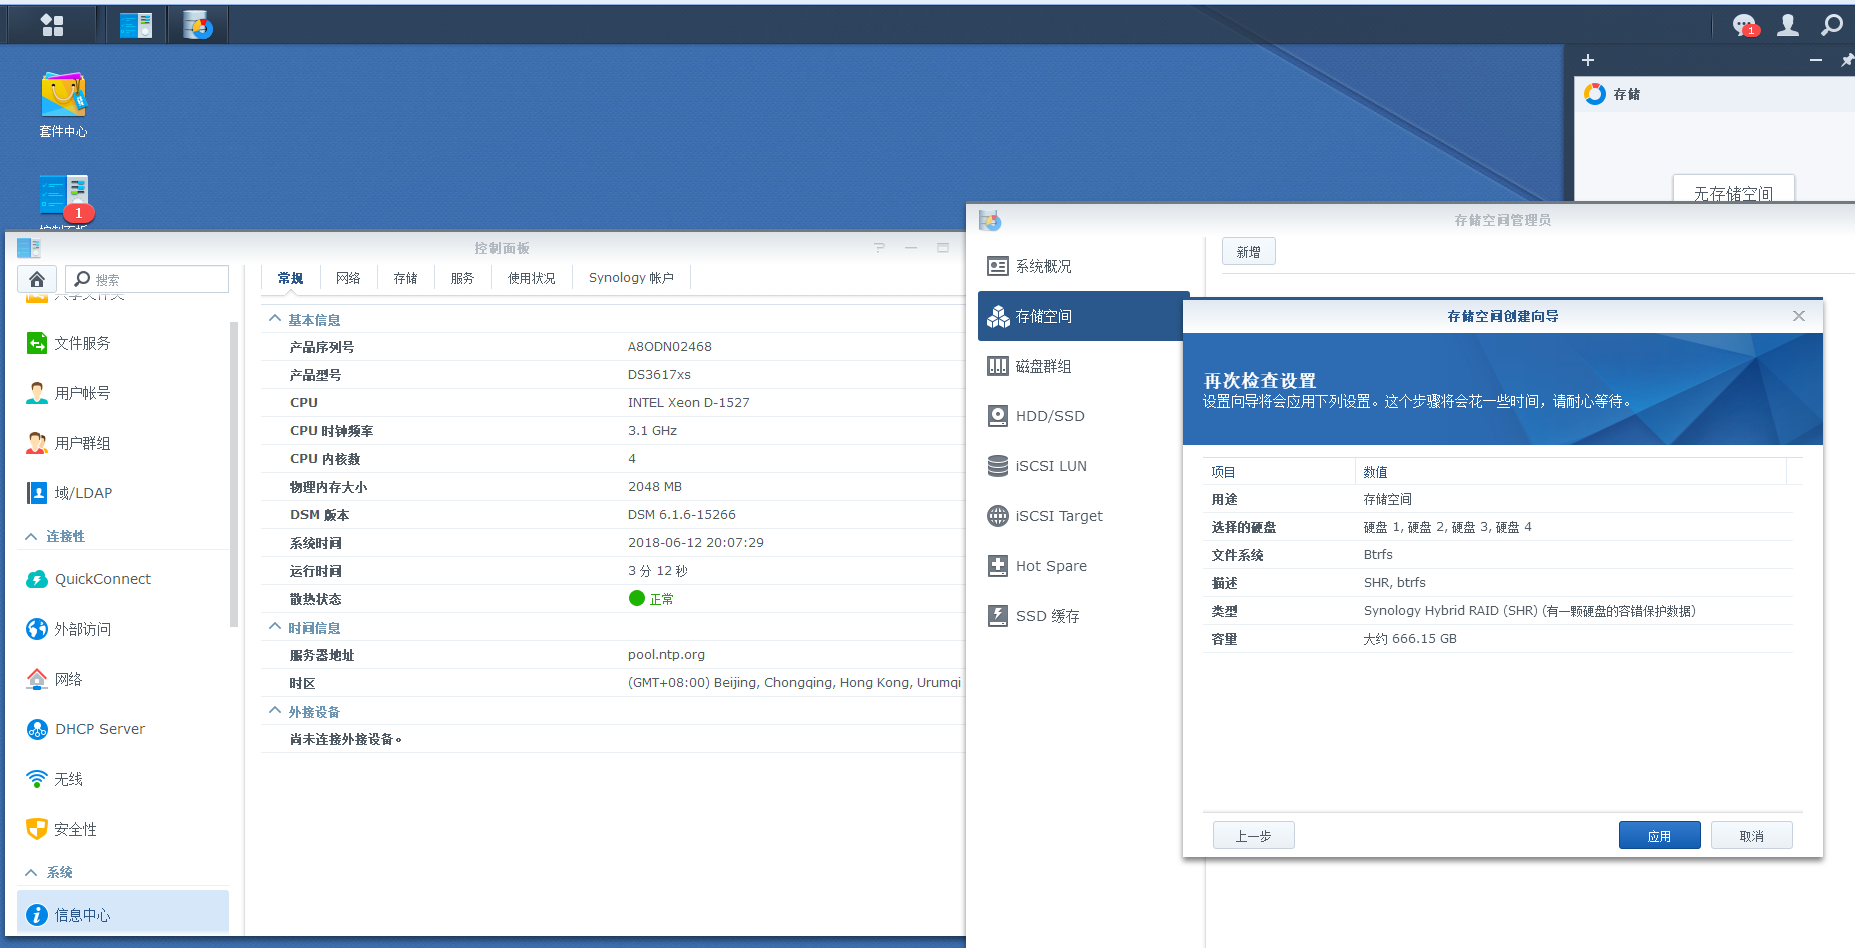Select DSM 6.1.6-15266 version value
Screen dimensions: 1855x948
682,515
